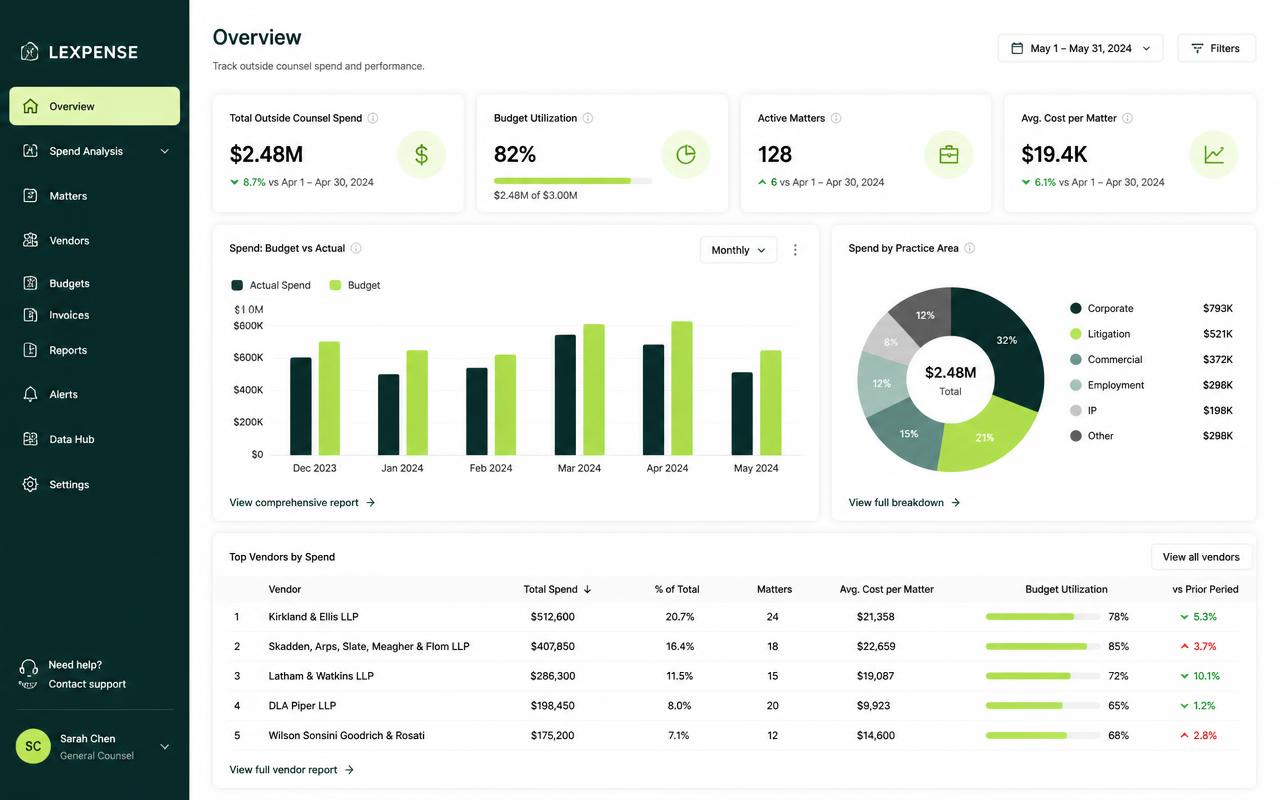Click the Matters sidebar icon
Screen dimensions: 1280x800
pyautogui.click(x=30, y=196)
